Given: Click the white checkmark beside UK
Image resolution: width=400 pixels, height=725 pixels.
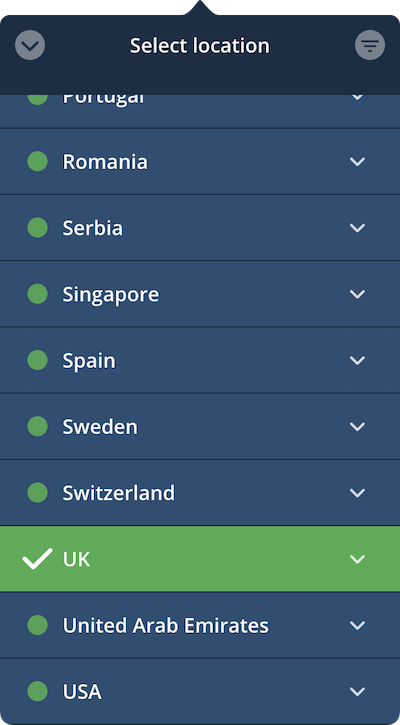Looking at the screenshot, I should (37, 559).
